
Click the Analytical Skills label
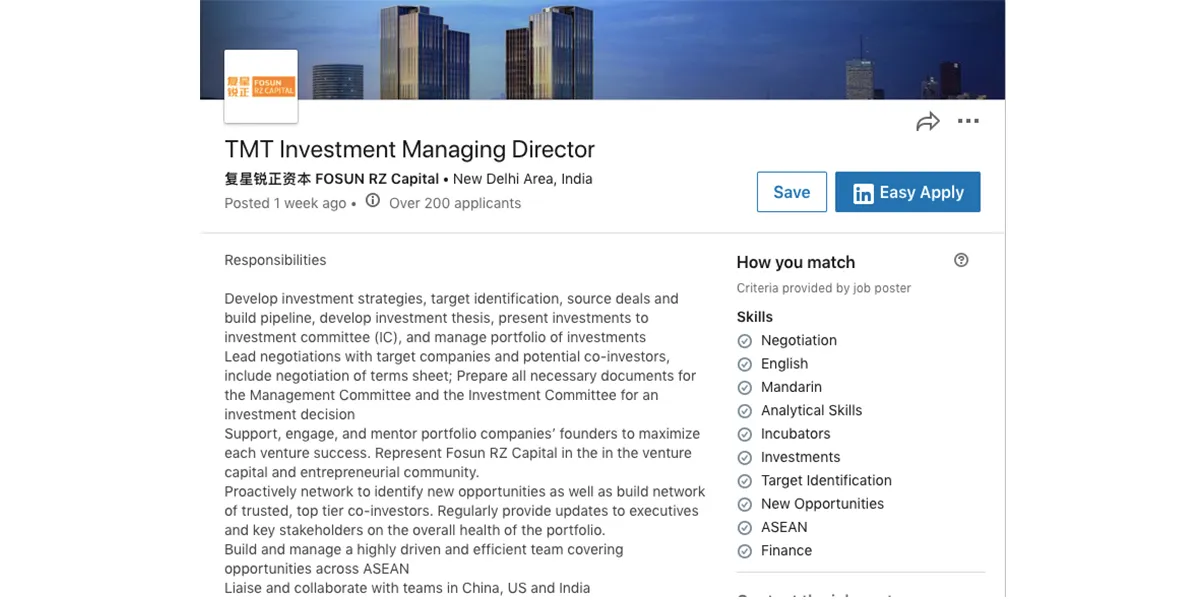pyautogui.click(x=811, y=410)
